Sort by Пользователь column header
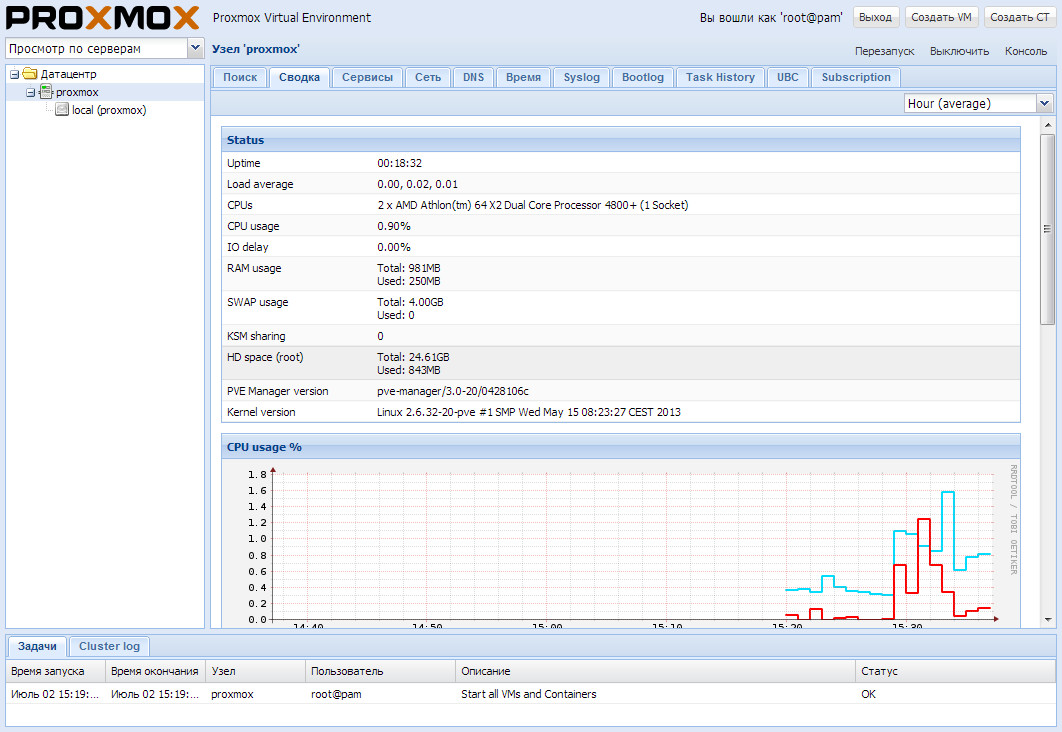Image resolution: width=1062 pixels, height=732 pixels. [x=380, y=671]
